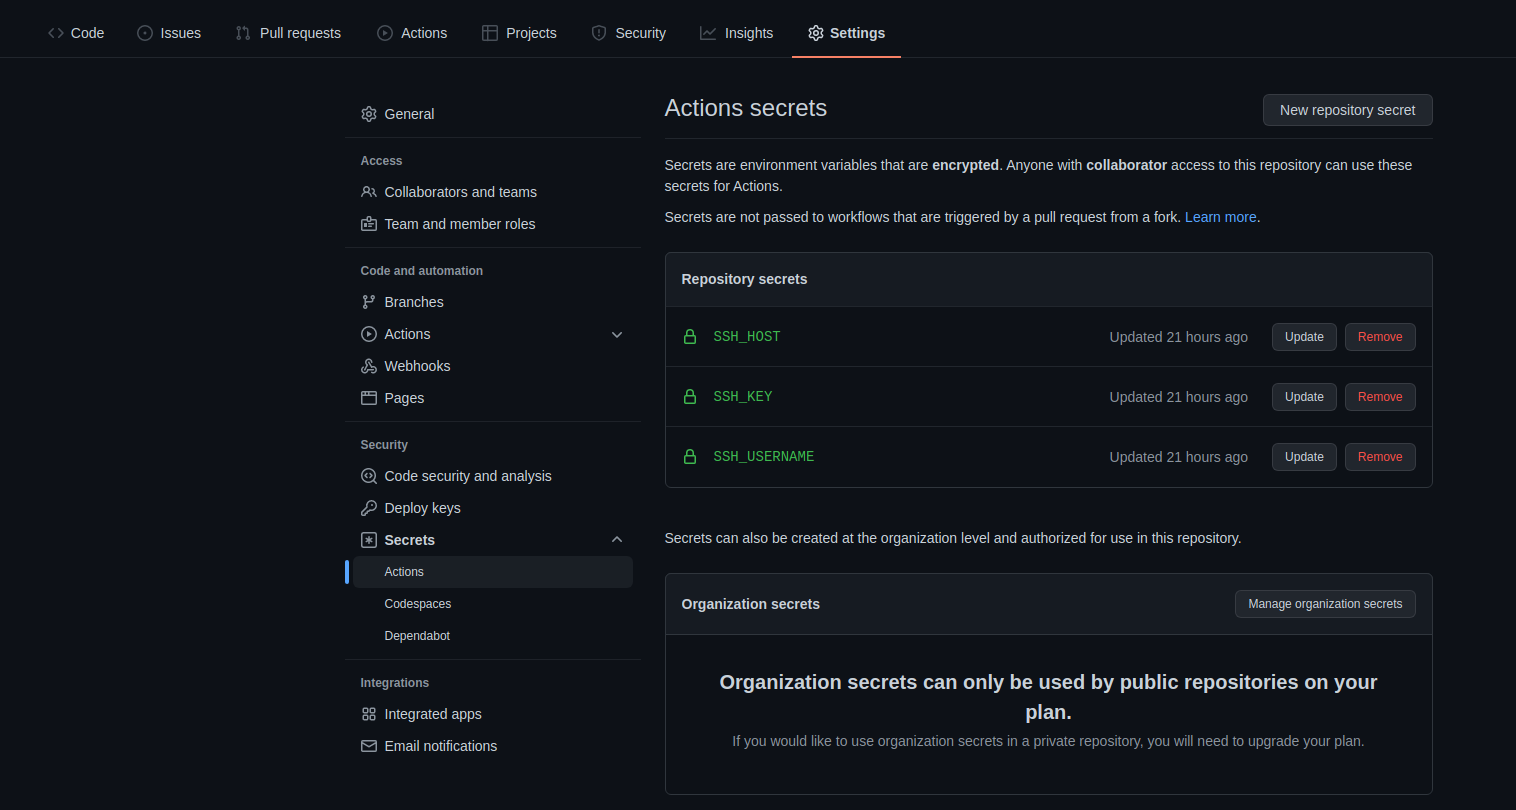Switch to the Pull requests tab
Viewport: 1516px width, 810px height.
tap(288, 33)
